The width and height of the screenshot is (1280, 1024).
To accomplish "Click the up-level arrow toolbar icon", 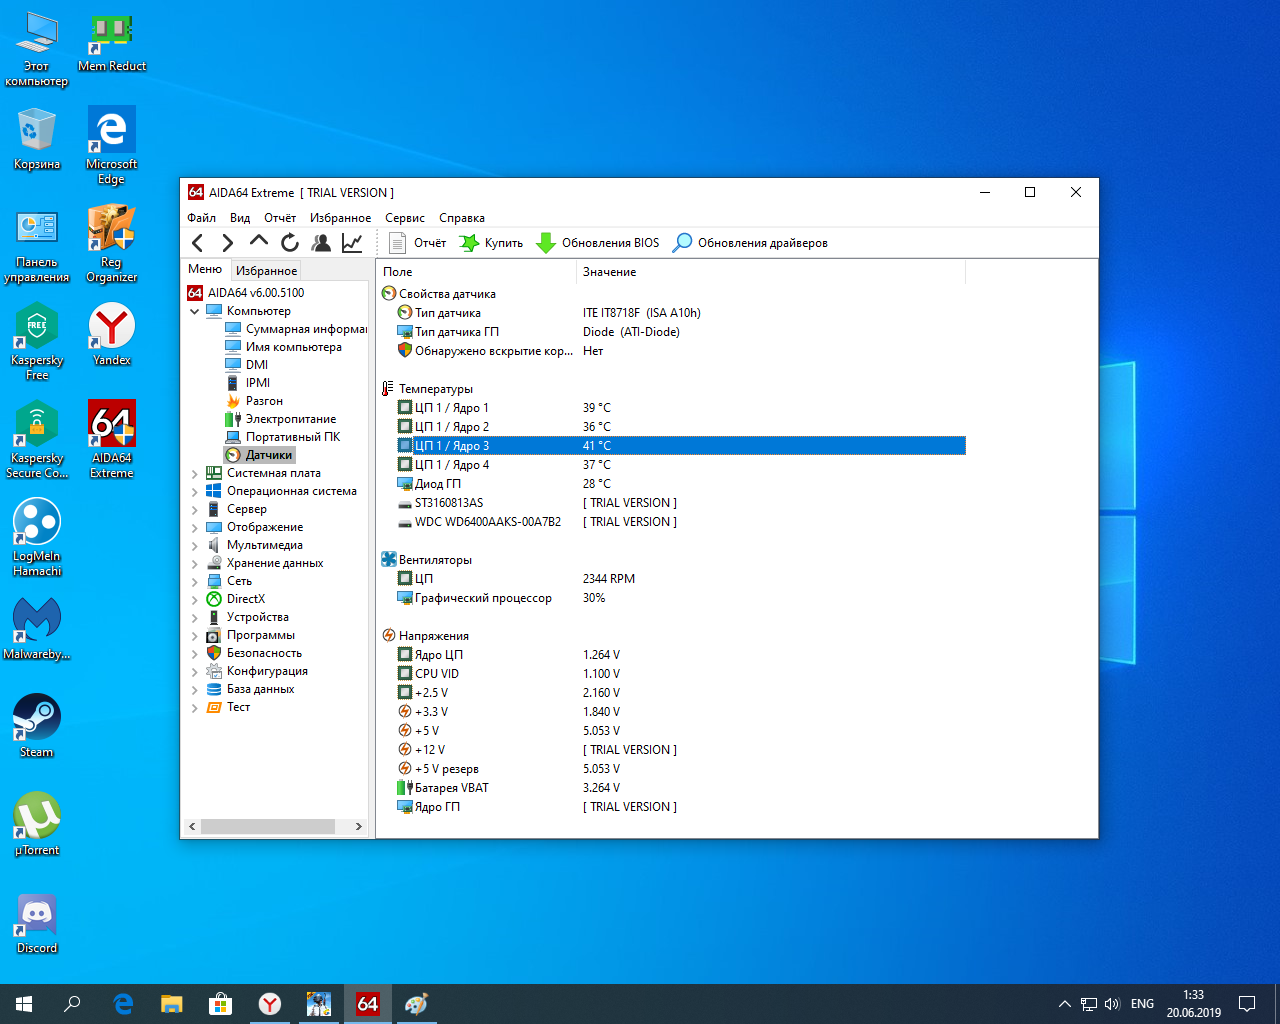I will click(259, 241).
